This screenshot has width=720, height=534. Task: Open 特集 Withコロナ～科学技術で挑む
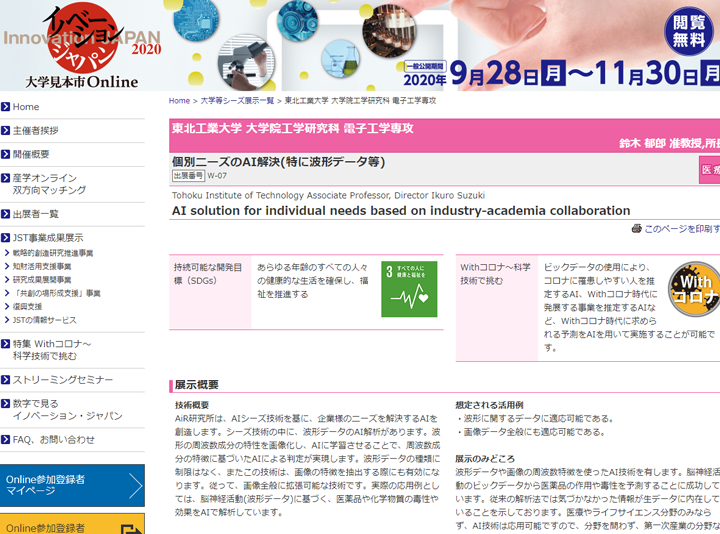tap(52, 350)
